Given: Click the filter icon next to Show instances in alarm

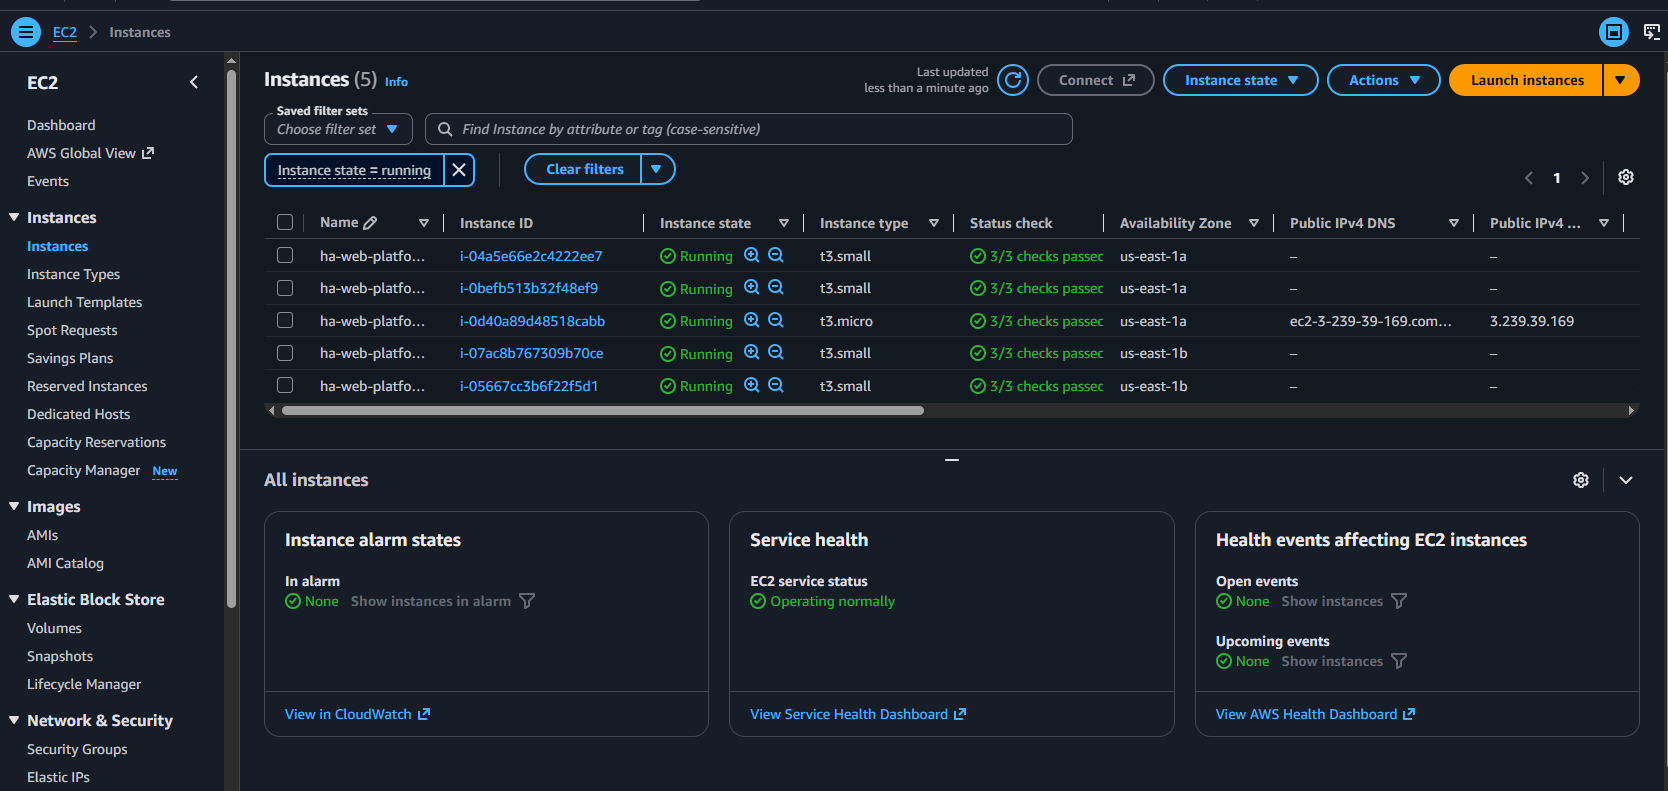Looking at the screenshot, I should pos(527,601).
